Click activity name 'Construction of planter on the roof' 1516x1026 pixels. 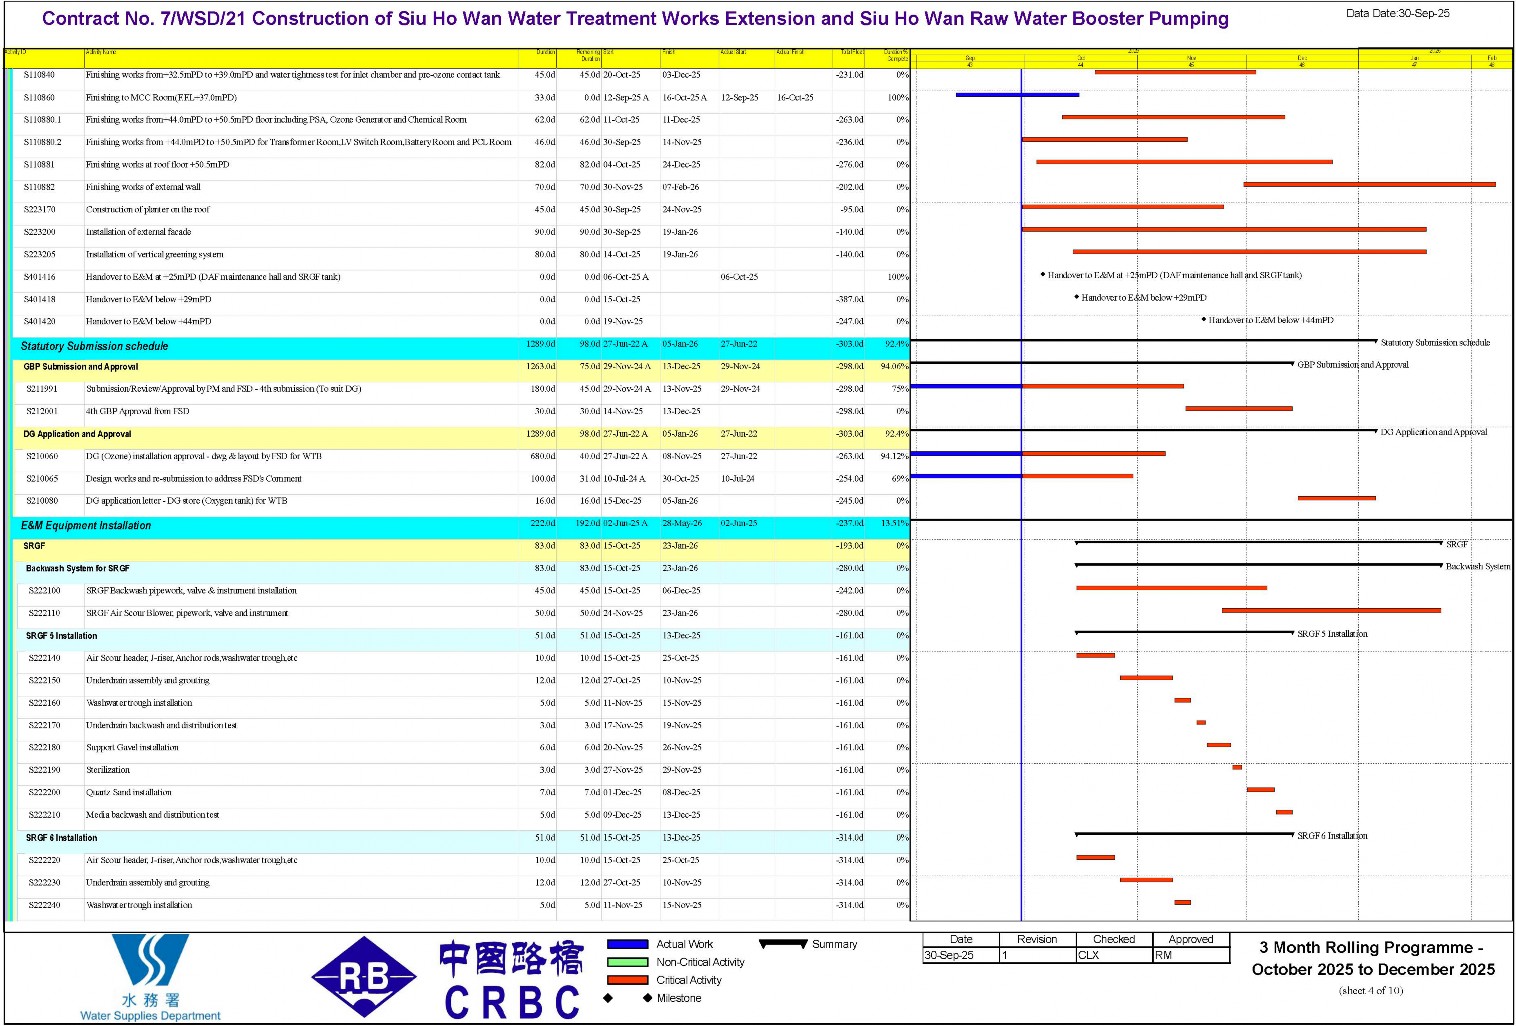pos(148,210)
